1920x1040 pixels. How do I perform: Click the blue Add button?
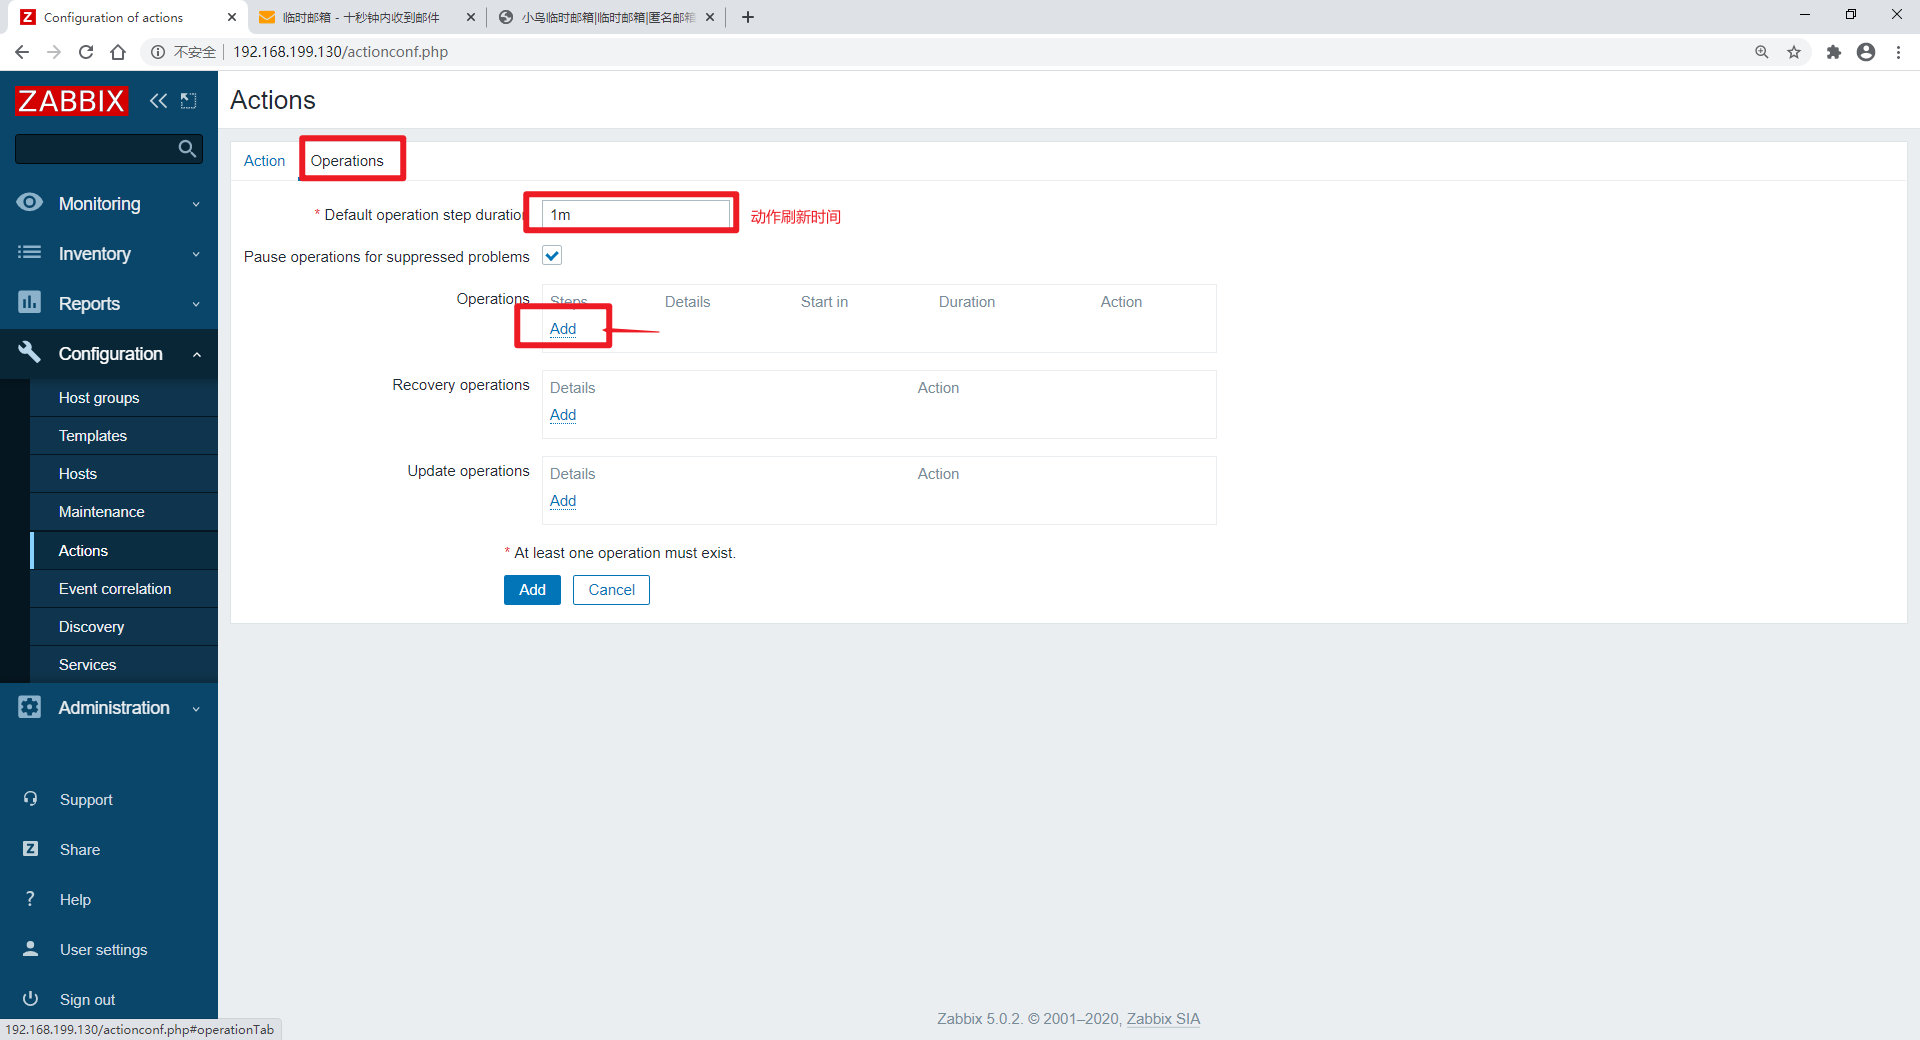(532, 590)
